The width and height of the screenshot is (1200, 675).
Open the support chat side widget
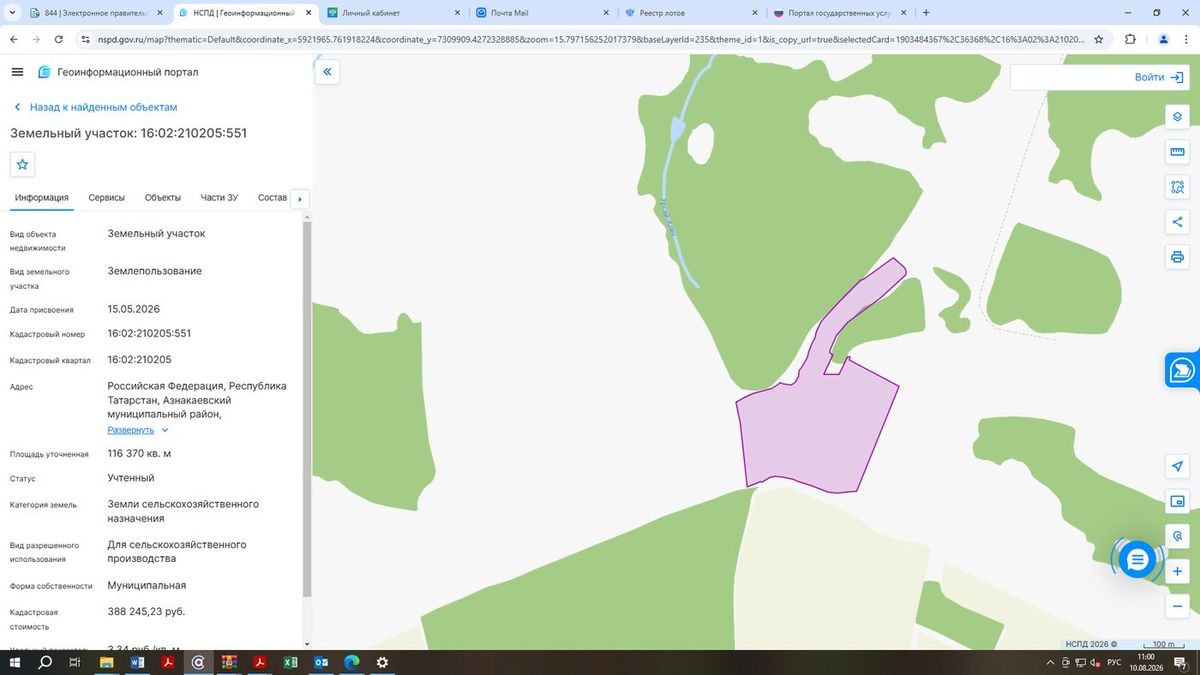pos(1182,370)
